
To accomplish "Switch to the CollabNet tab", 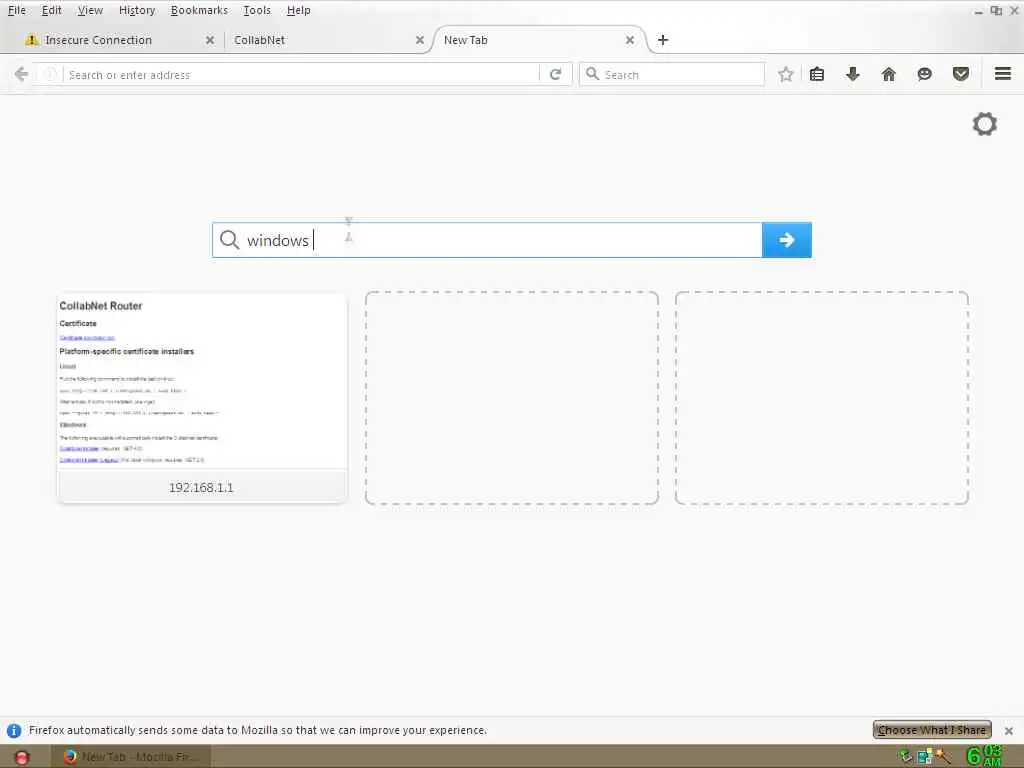I will click(x=325, y=40).
